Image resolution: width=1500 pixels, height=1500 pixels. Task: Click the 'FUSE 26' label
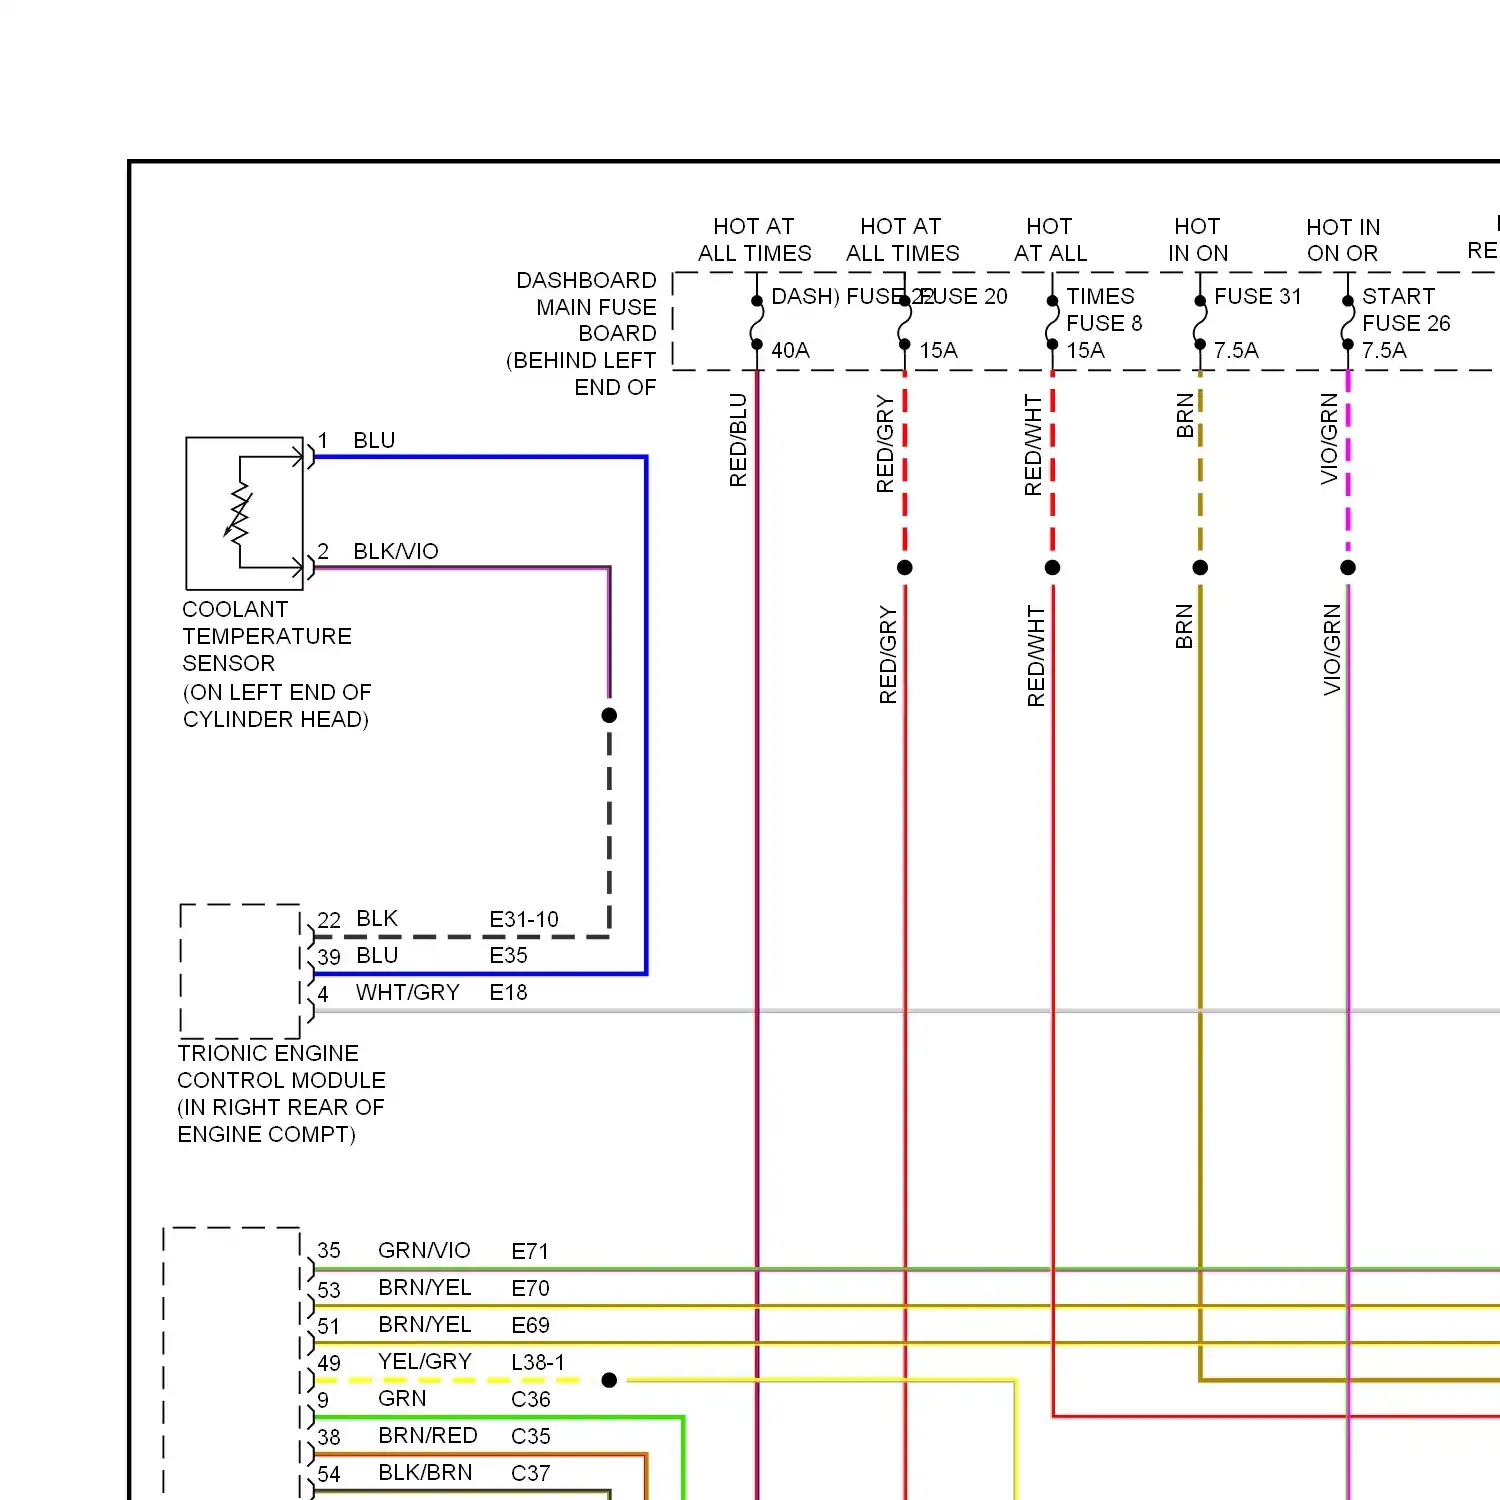pos(1406,323)
